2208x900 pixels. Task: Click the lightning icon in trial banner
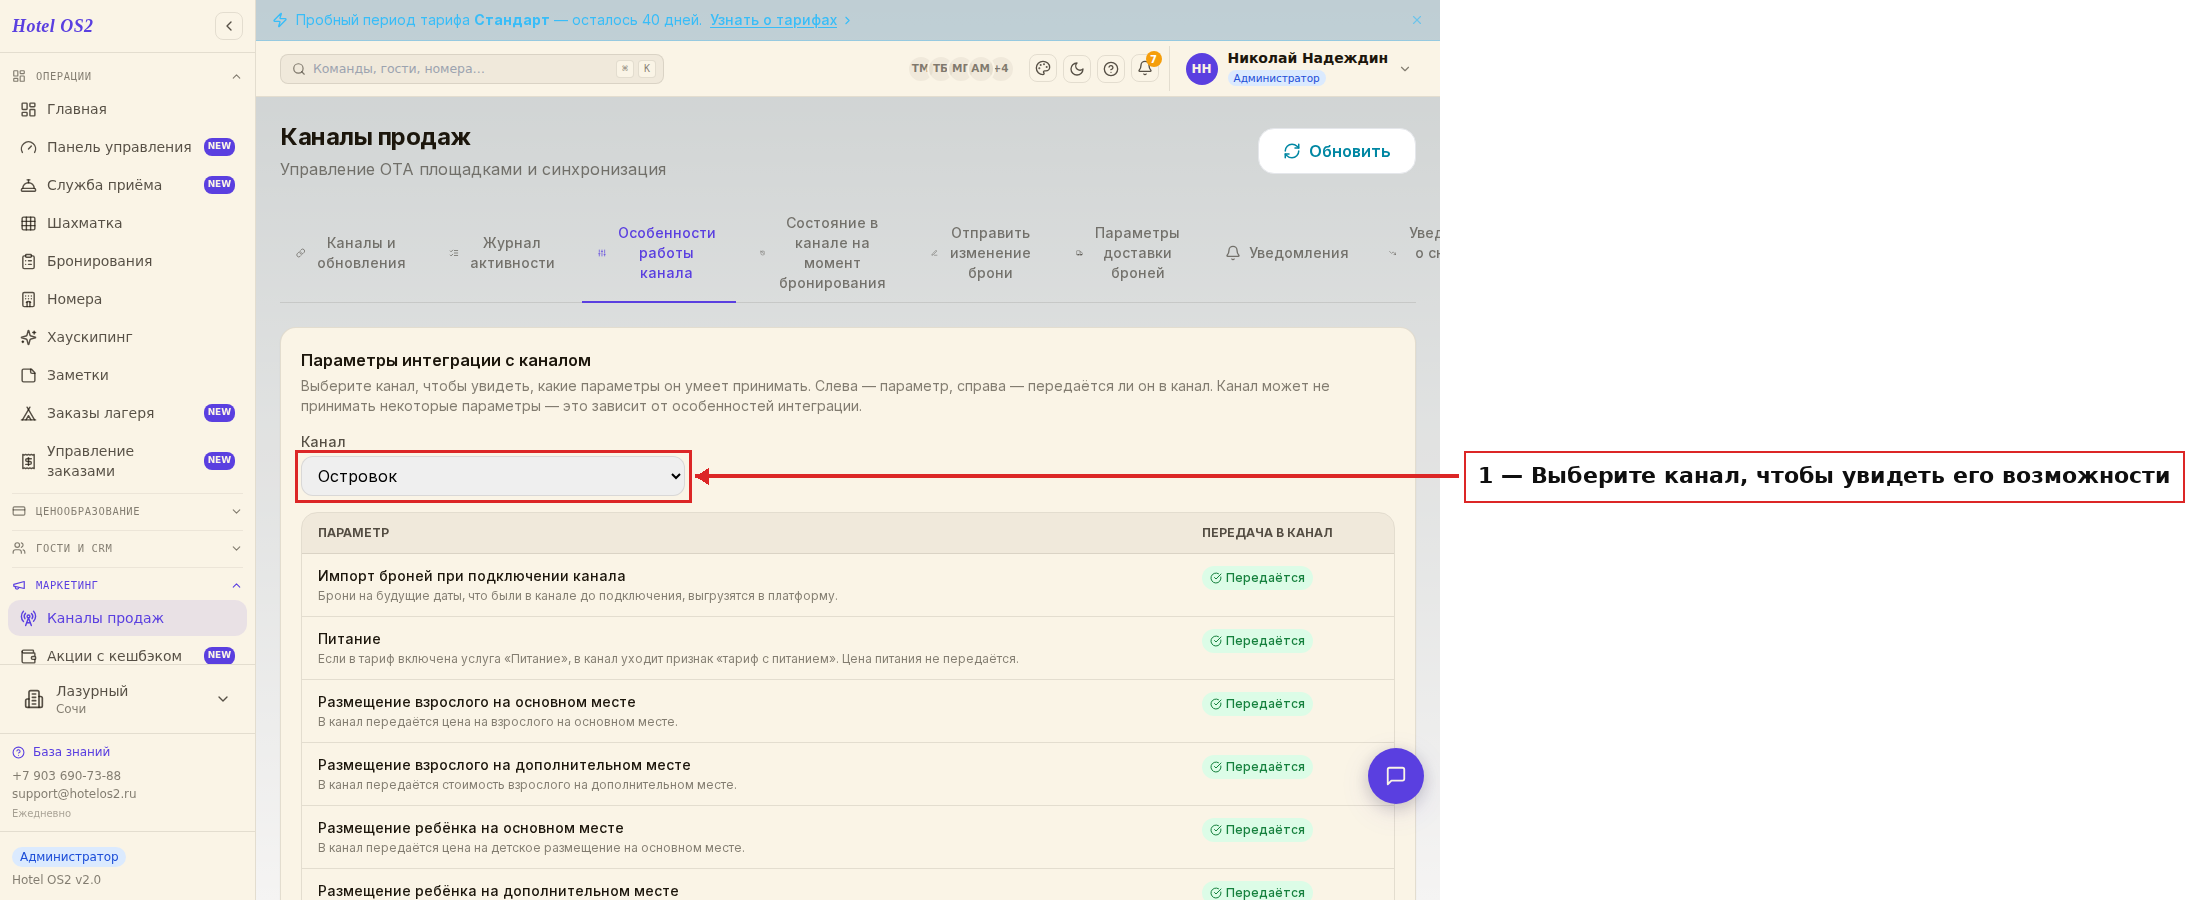tap(280, 20)
